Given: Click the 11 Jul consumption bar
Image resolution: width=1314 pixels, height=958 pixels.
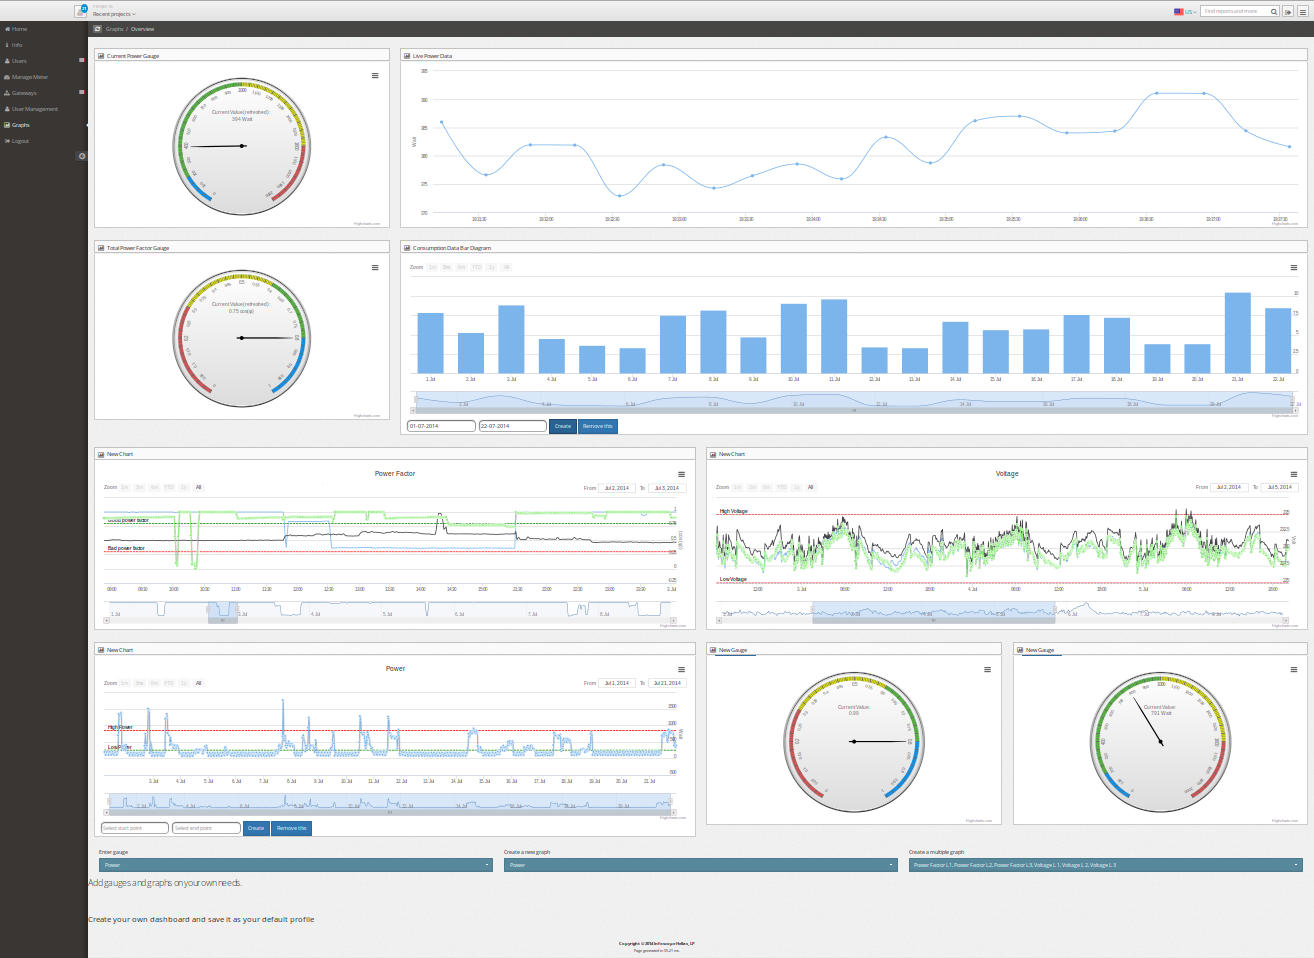Looking at the screenshot, I should 834,337.
